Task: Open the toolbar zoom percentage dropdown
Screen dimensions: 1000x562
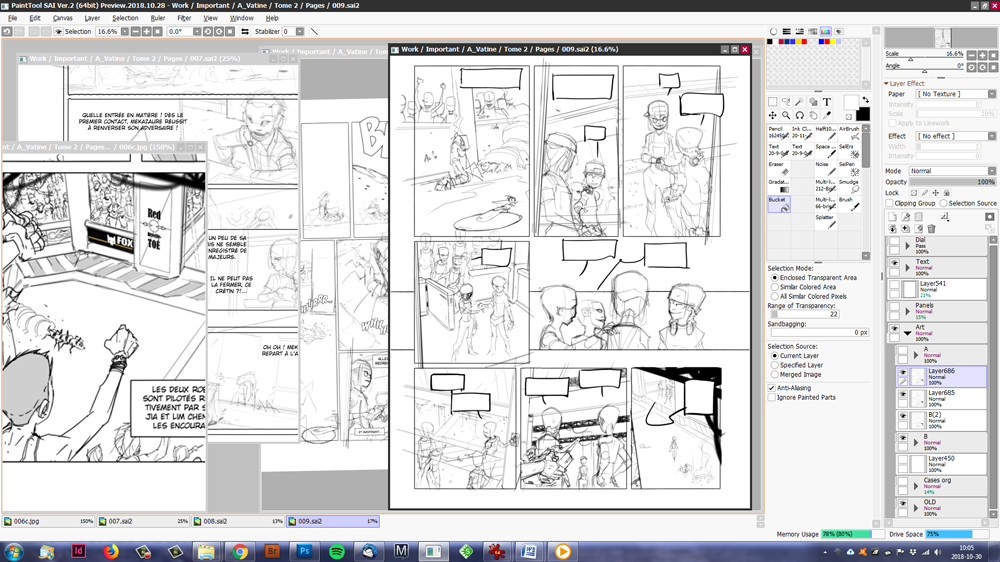Action: [124, 31]
